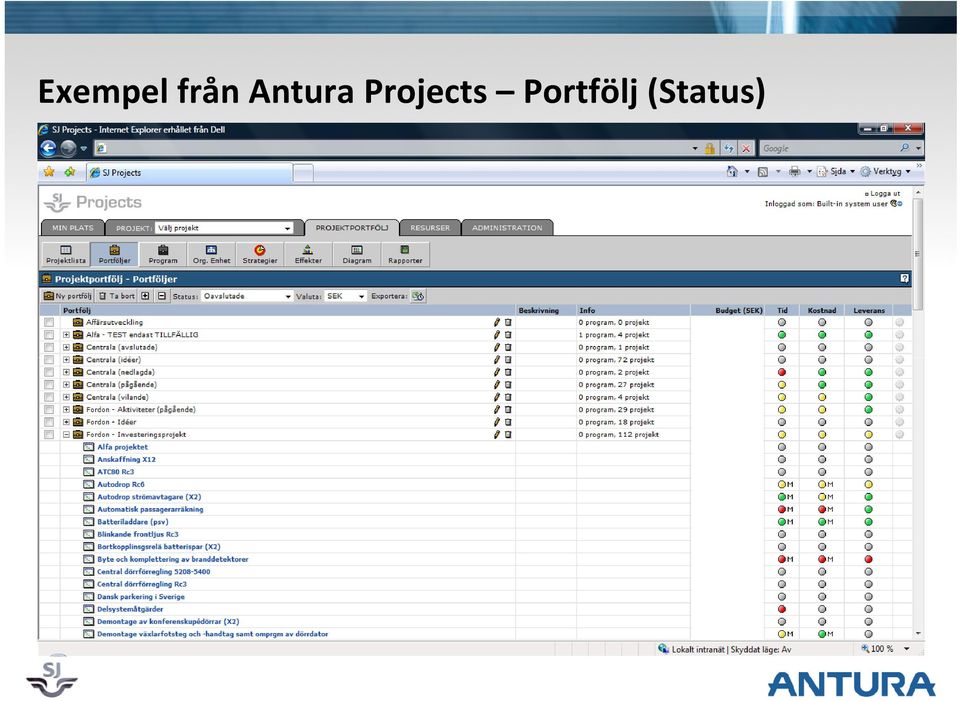The image size is (960, 701).
Task: Switch to the PROJEKTPORTFÖLJ tab
Action: point(352,228)
